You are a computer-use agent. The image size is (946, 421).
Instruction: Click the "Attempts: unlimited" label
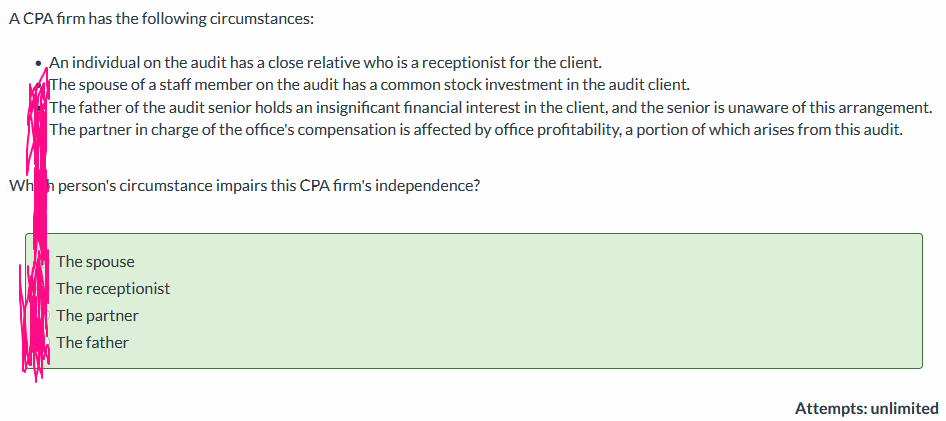[x=866, y=408]
